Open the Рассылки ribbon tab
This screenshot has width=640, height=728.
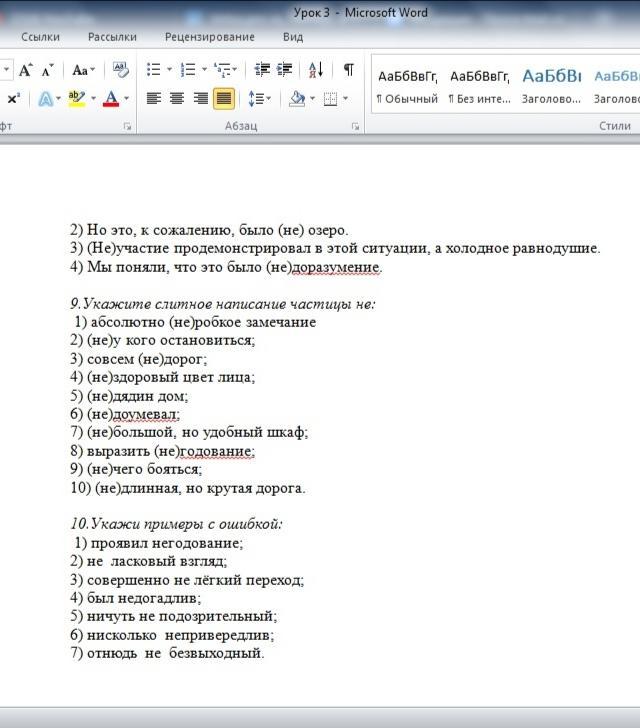coord(112,37)
